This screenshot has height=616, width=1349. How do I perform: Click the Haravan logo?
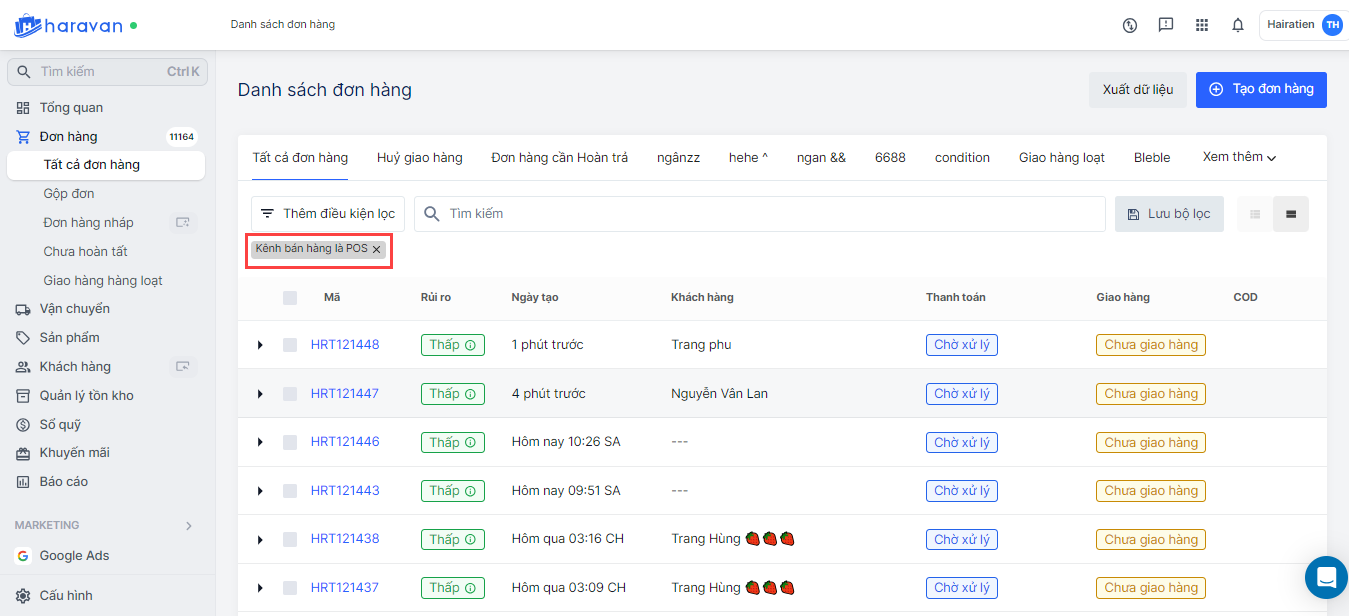(68, 25)
